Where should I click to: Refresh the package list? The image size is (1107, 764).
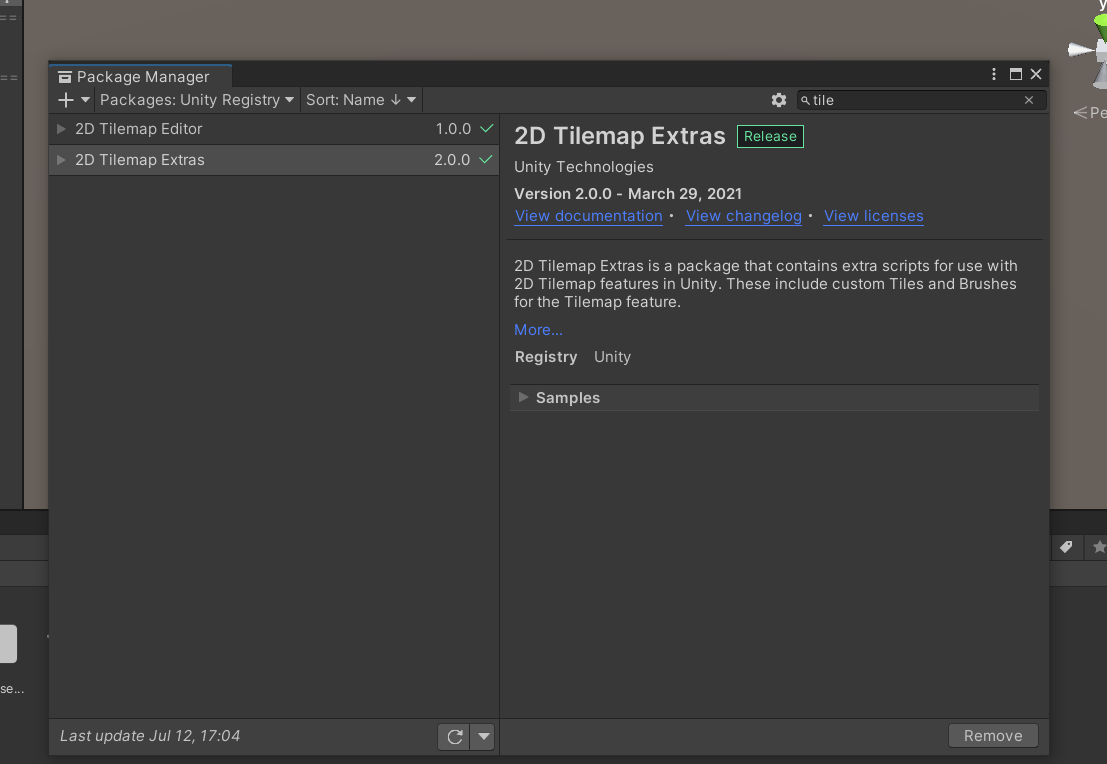[454, 736]
